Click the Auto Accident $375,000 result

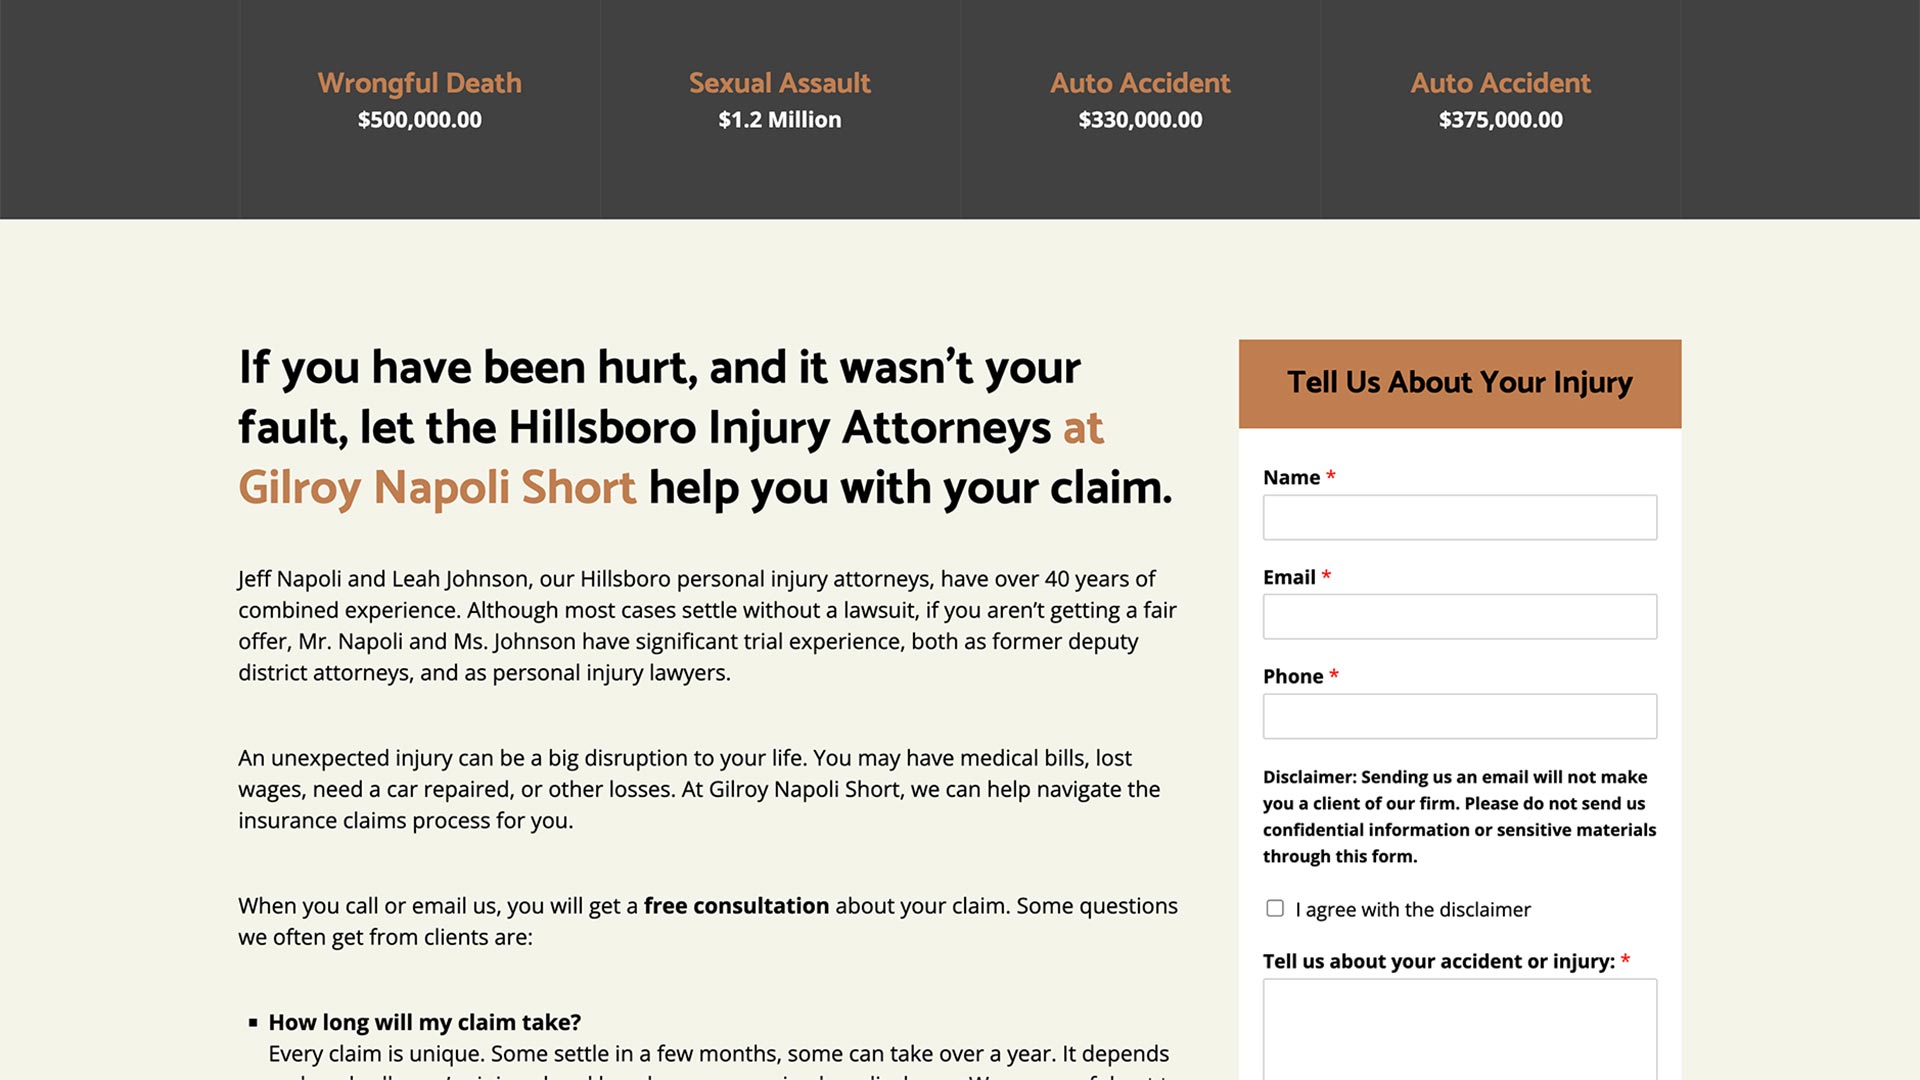(1501, 99)
